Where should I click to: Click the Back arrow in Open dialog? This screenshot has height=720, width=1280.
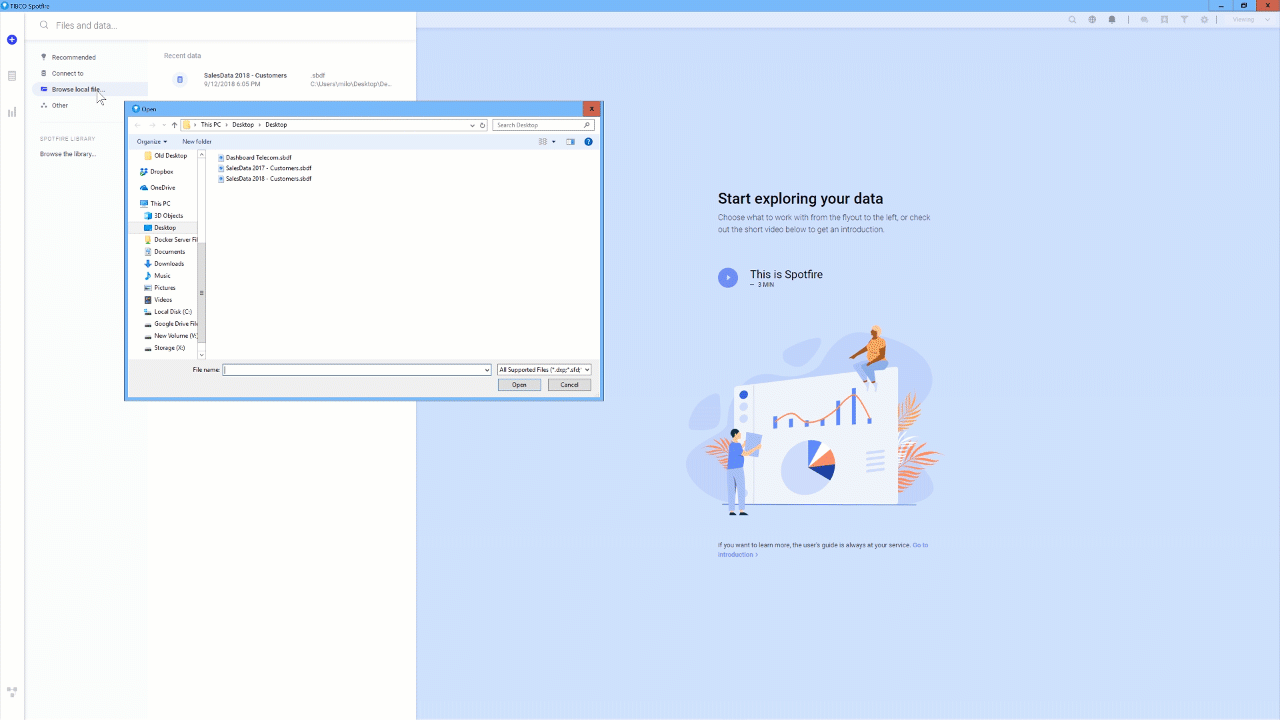(138, 125)
